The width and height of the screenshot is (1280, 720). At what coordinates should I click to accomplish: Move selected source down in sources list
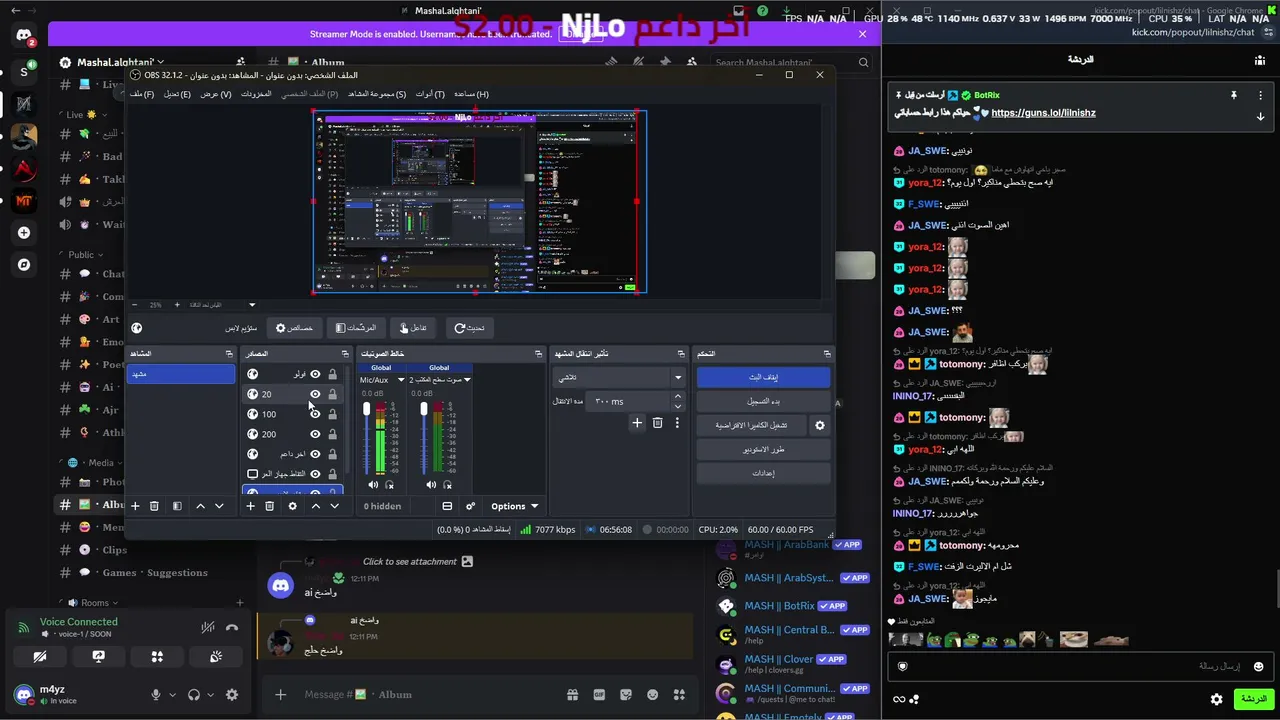[x=334, y=506]
